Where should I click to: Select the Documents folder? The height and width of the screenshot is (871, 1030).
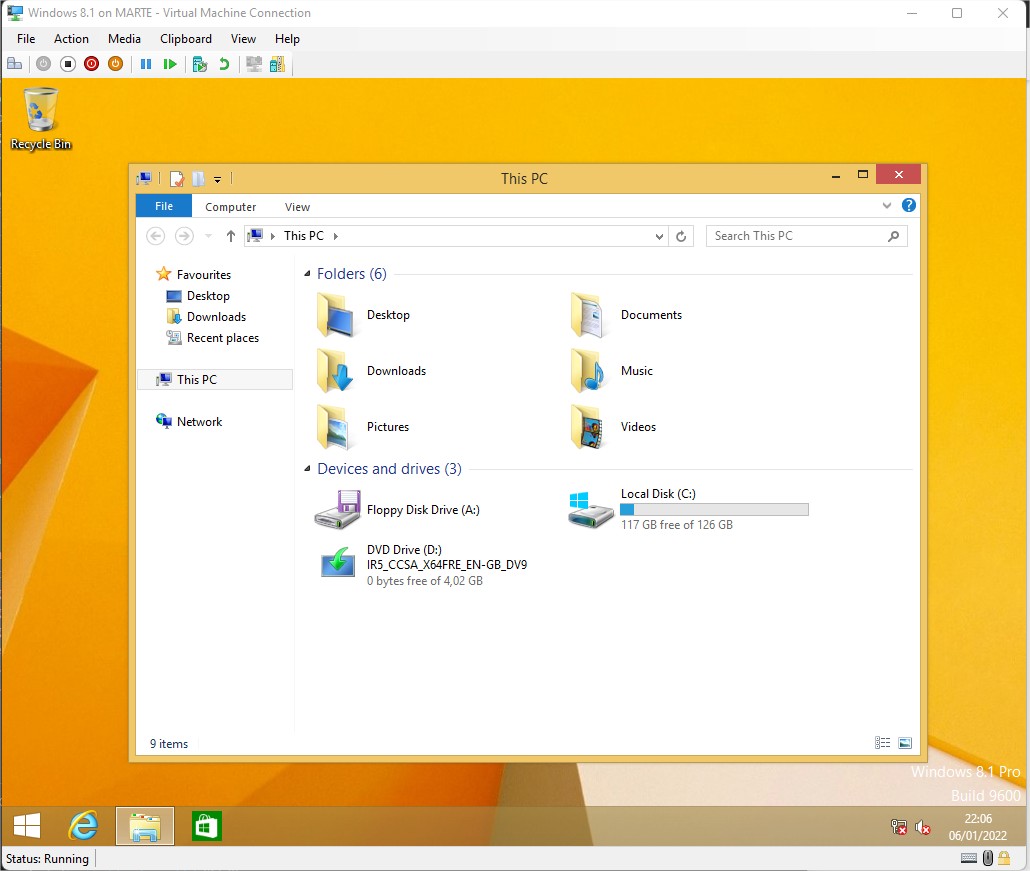click(627, 315)
